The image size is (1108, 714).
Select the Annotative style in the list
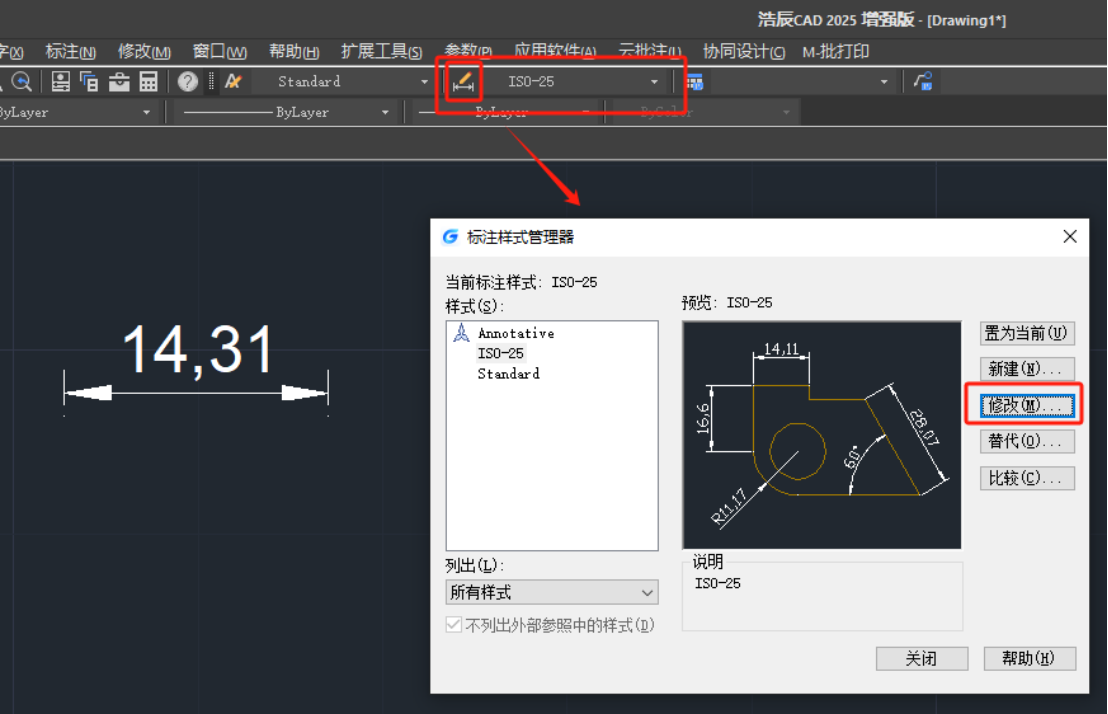515,333
